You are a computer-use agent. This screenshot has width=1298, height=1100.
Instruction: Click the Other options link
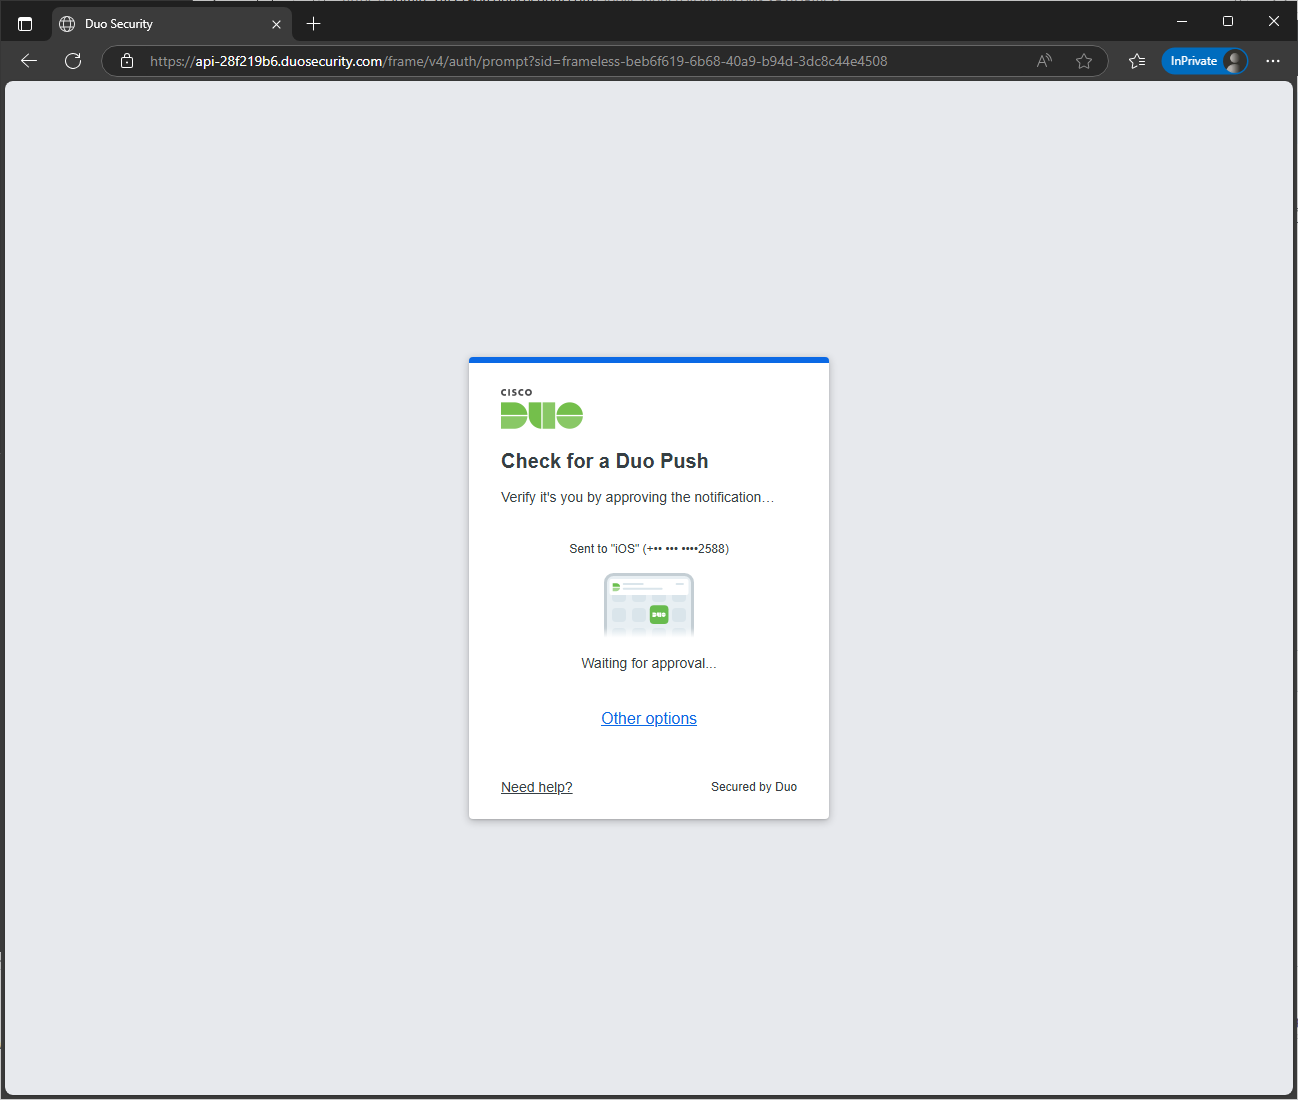[649, 718]
